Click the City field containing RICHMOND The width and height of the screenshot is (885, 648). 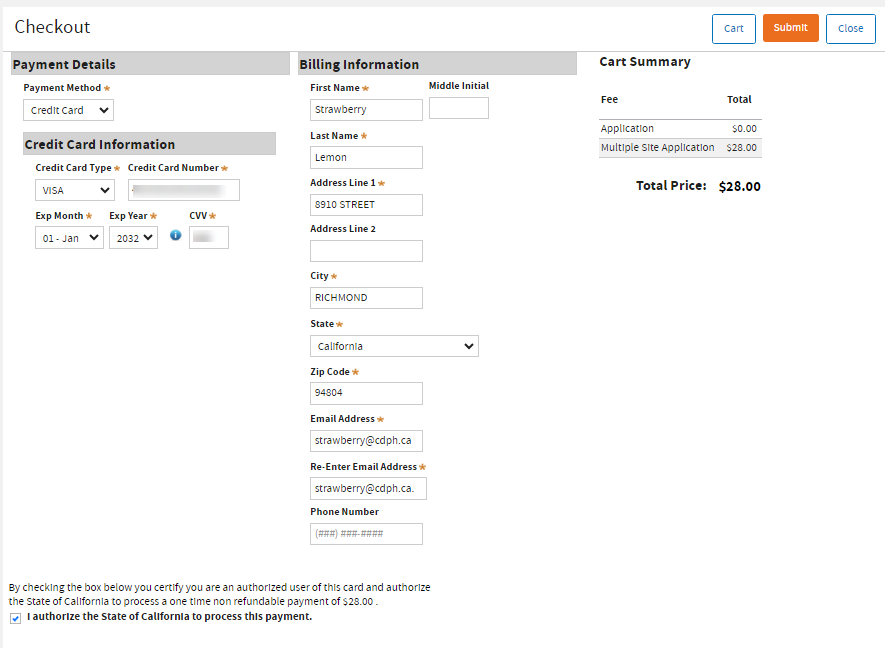point(366,298)
